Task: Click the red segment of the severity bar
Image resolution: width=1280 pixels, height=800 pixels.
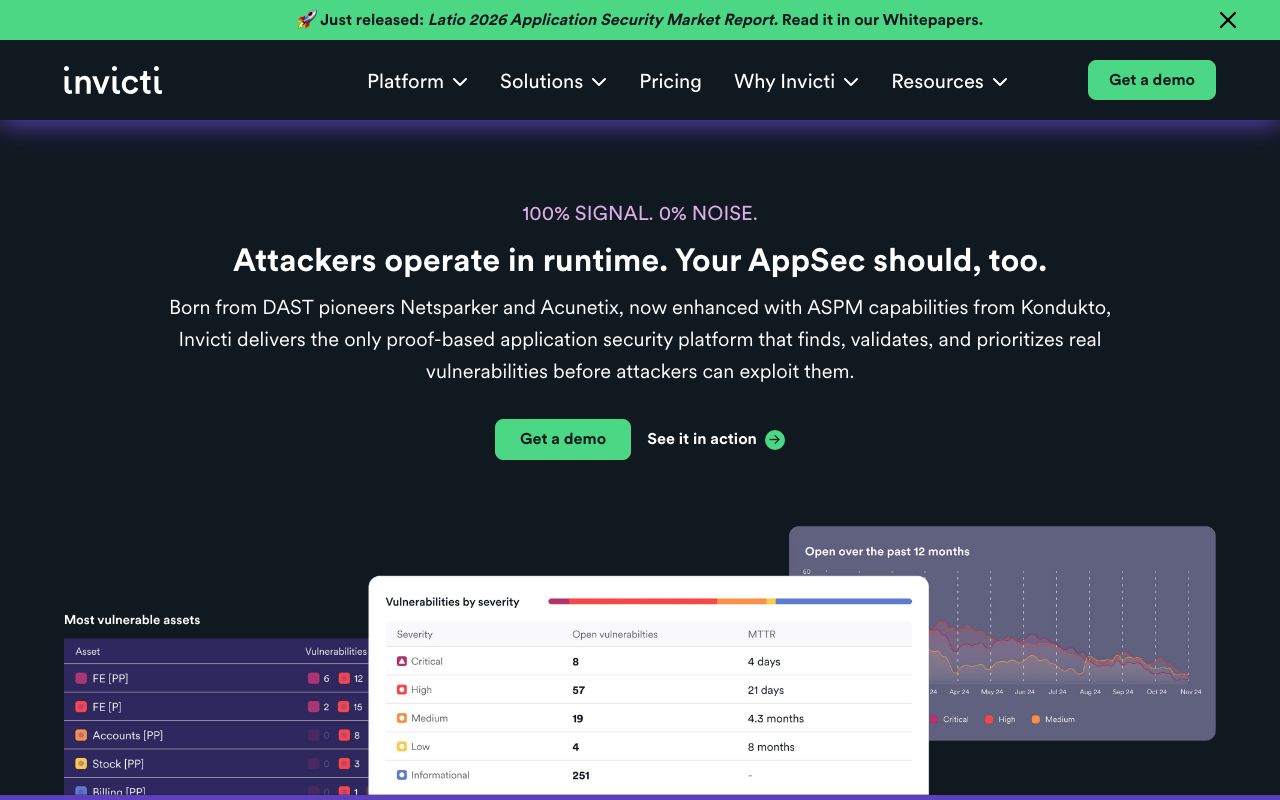Action: coord(643,601)
